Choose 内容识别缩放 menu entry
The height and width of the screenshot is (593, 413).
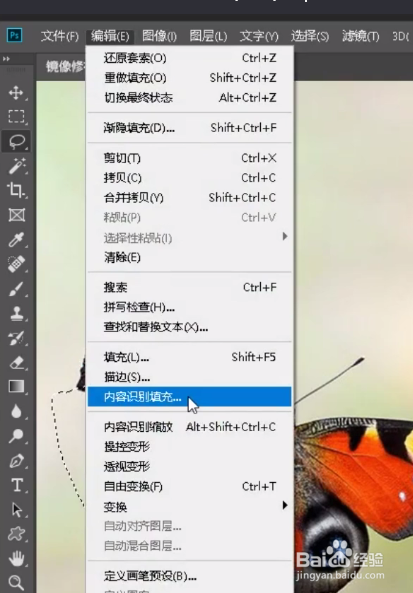pos(190,427)
